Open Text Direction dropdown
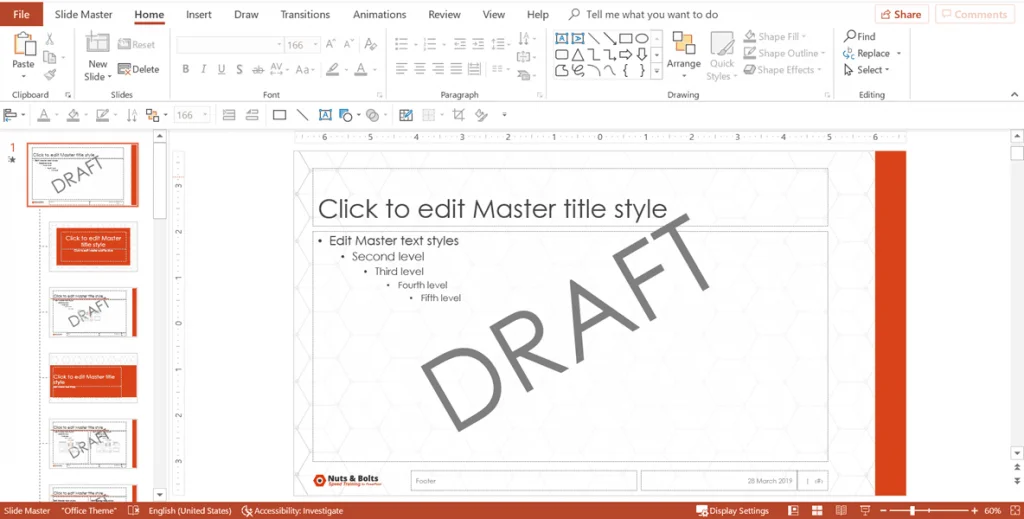The height and width of the screenshot is (519, 1024). 524,40
